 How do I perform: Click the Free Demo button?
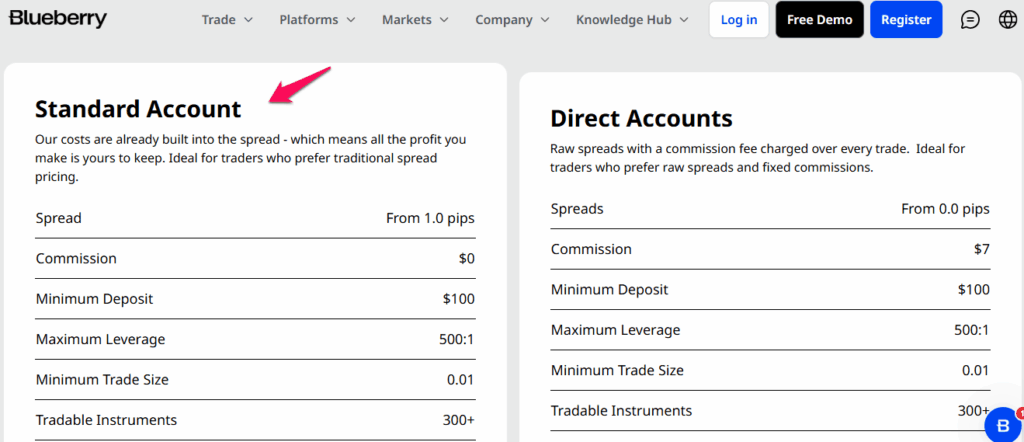820,20
